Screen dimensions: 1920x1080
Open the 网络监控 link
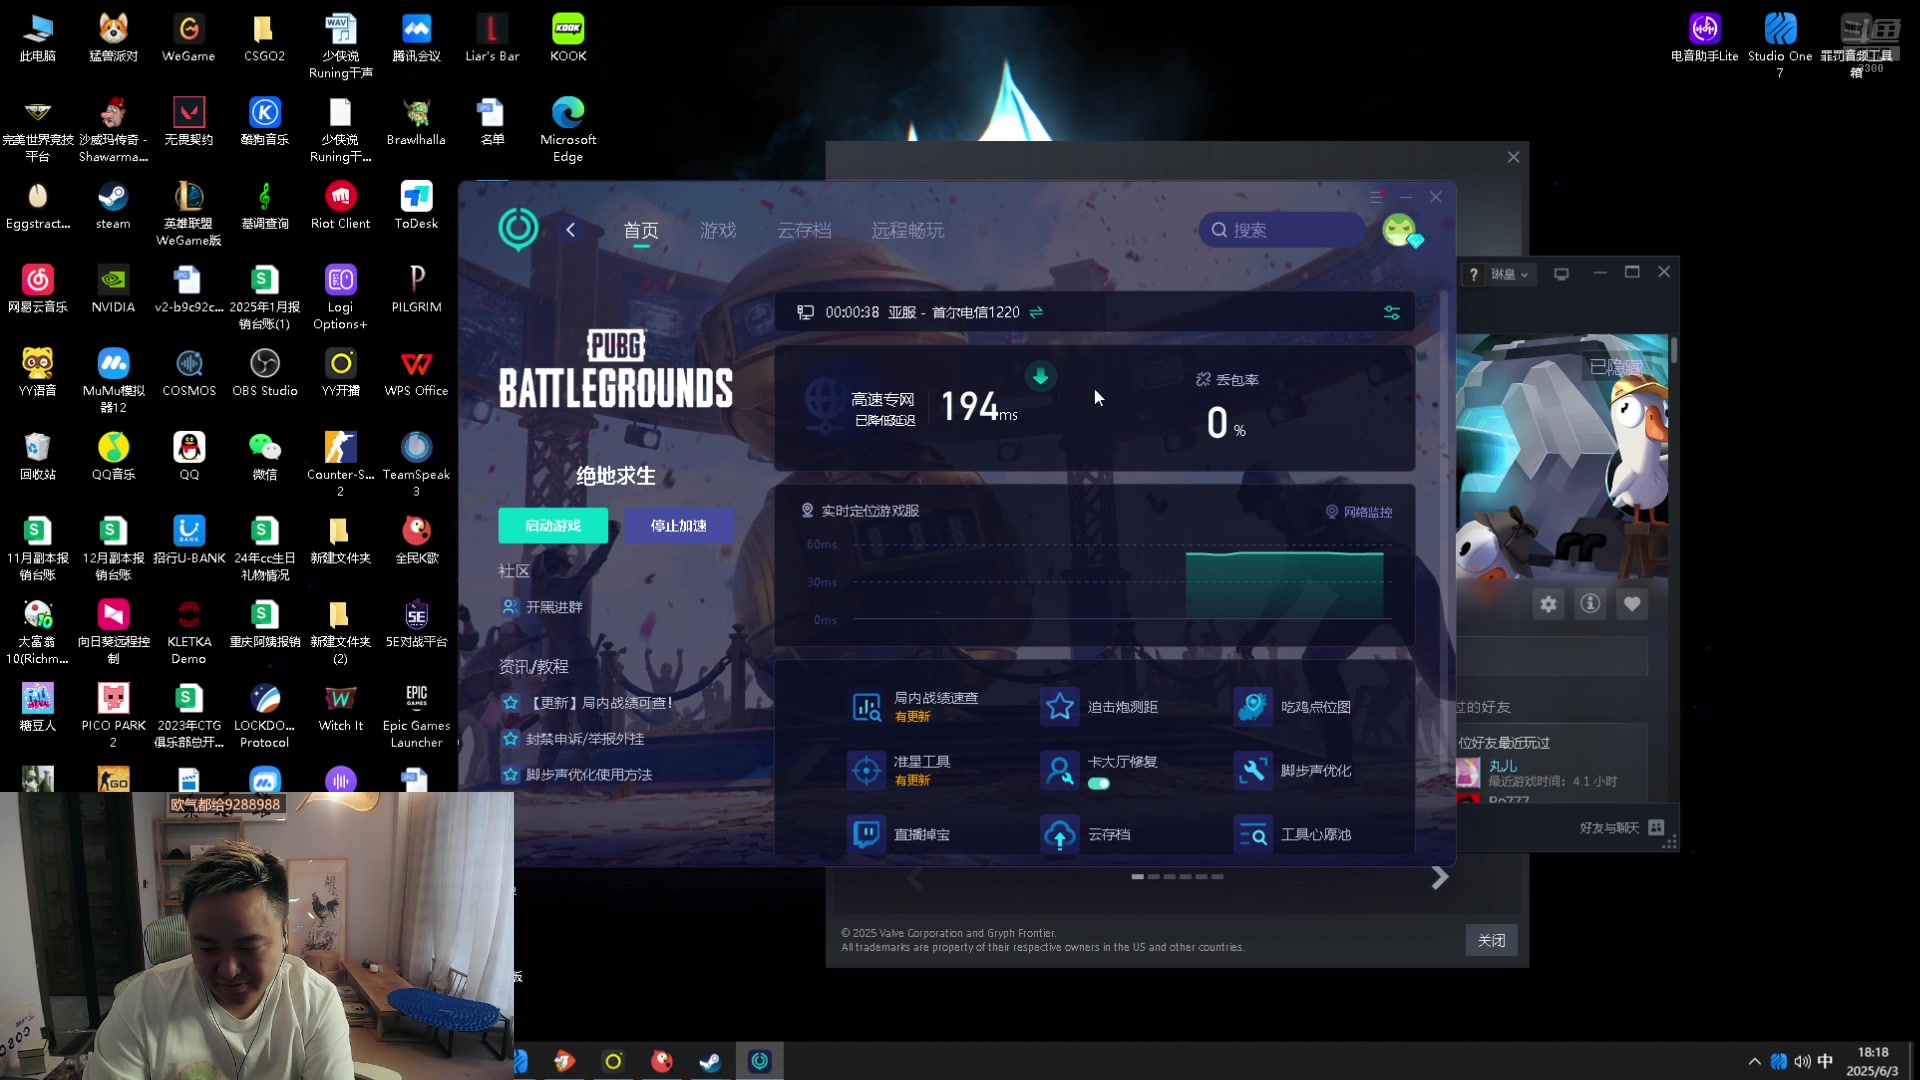coord(1359,512)
